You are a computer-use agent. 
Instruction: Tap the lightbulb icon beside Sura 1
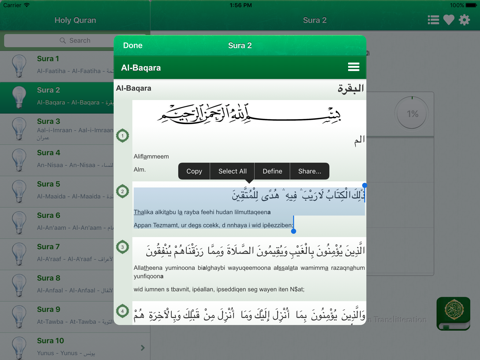coord(19,66)
